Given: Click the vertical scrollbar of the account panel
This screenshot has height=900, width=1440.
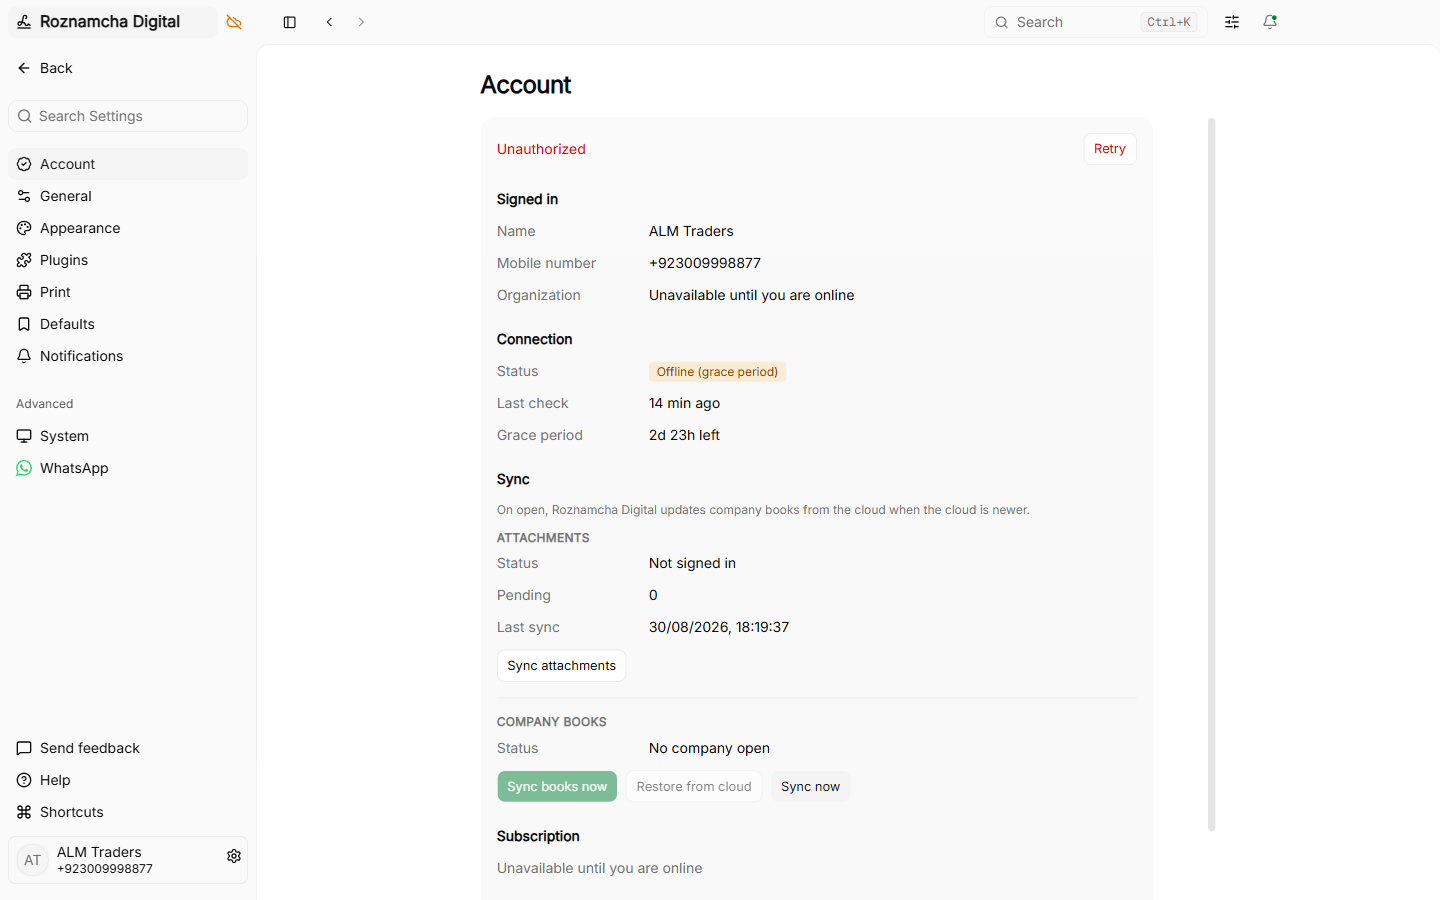Looking at the screenshot, I should point(1212,475).
